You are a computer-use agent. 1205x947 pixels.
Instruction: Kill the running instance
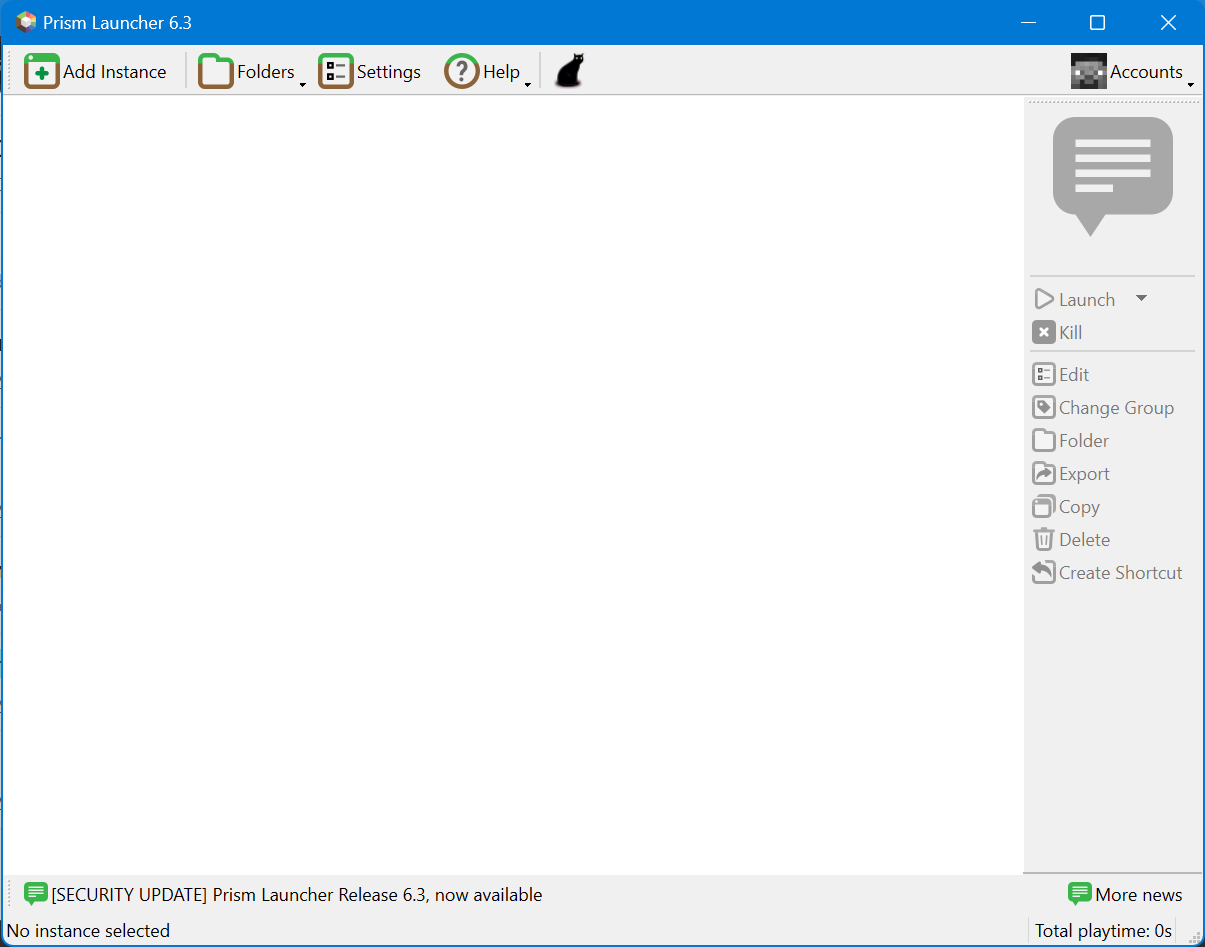point(1058,332)
